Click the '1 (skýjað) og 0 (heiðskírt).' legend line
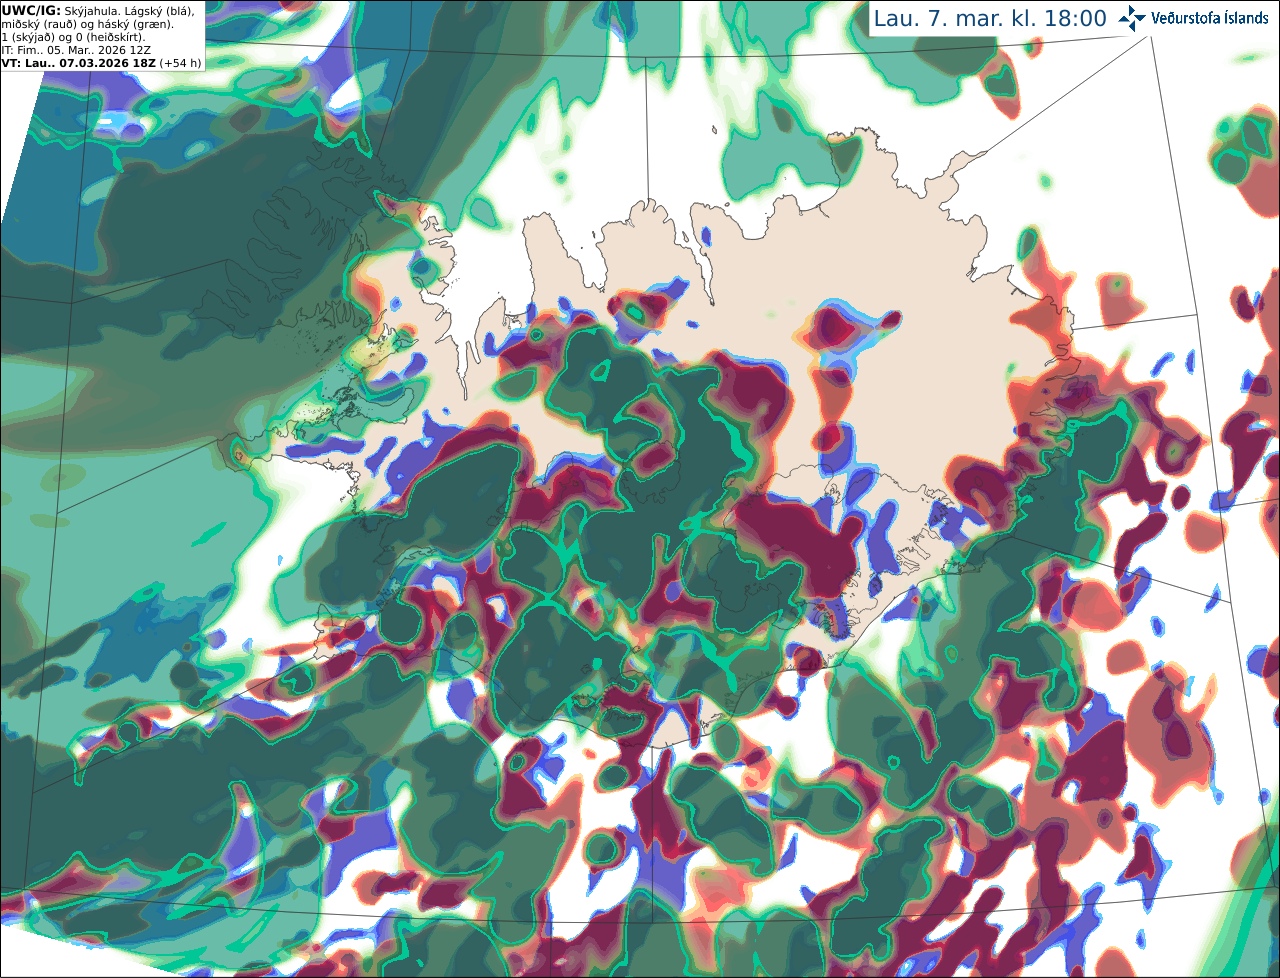The image size is (1280, 978). [73, 36]
